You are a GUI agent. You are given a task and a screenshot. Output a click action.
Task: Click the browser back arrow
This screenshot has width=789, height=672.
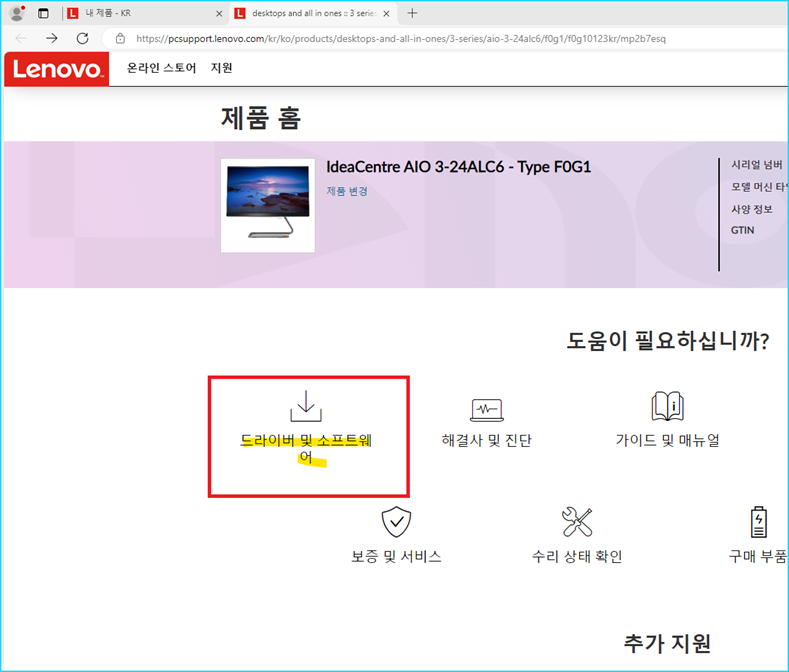(21, 38)
